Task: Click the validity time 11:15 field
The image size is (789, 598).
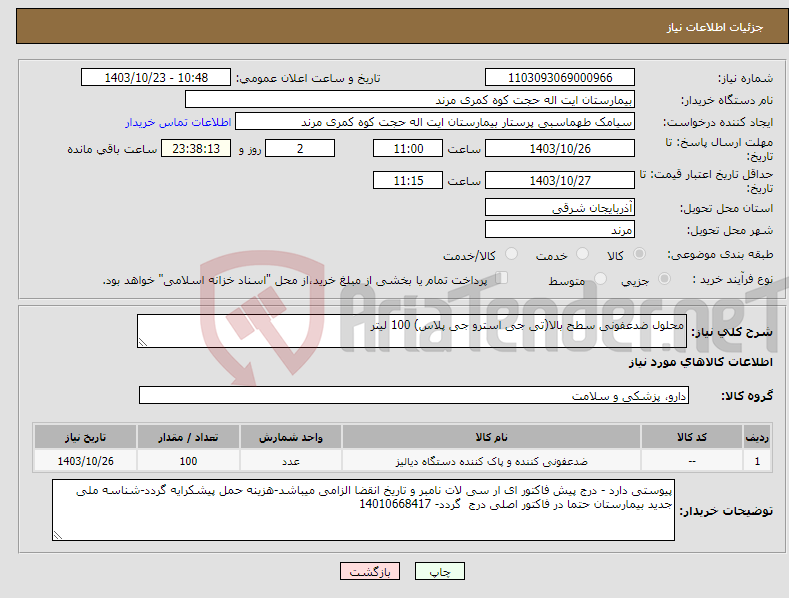Action: tap(408, 180)
